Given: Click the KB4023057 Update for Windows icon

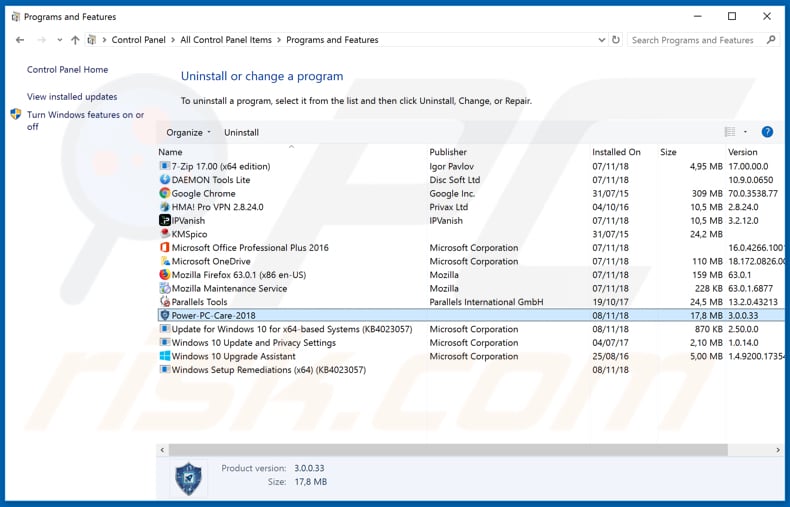Looking at the screenshot, I should coord(164,329).
